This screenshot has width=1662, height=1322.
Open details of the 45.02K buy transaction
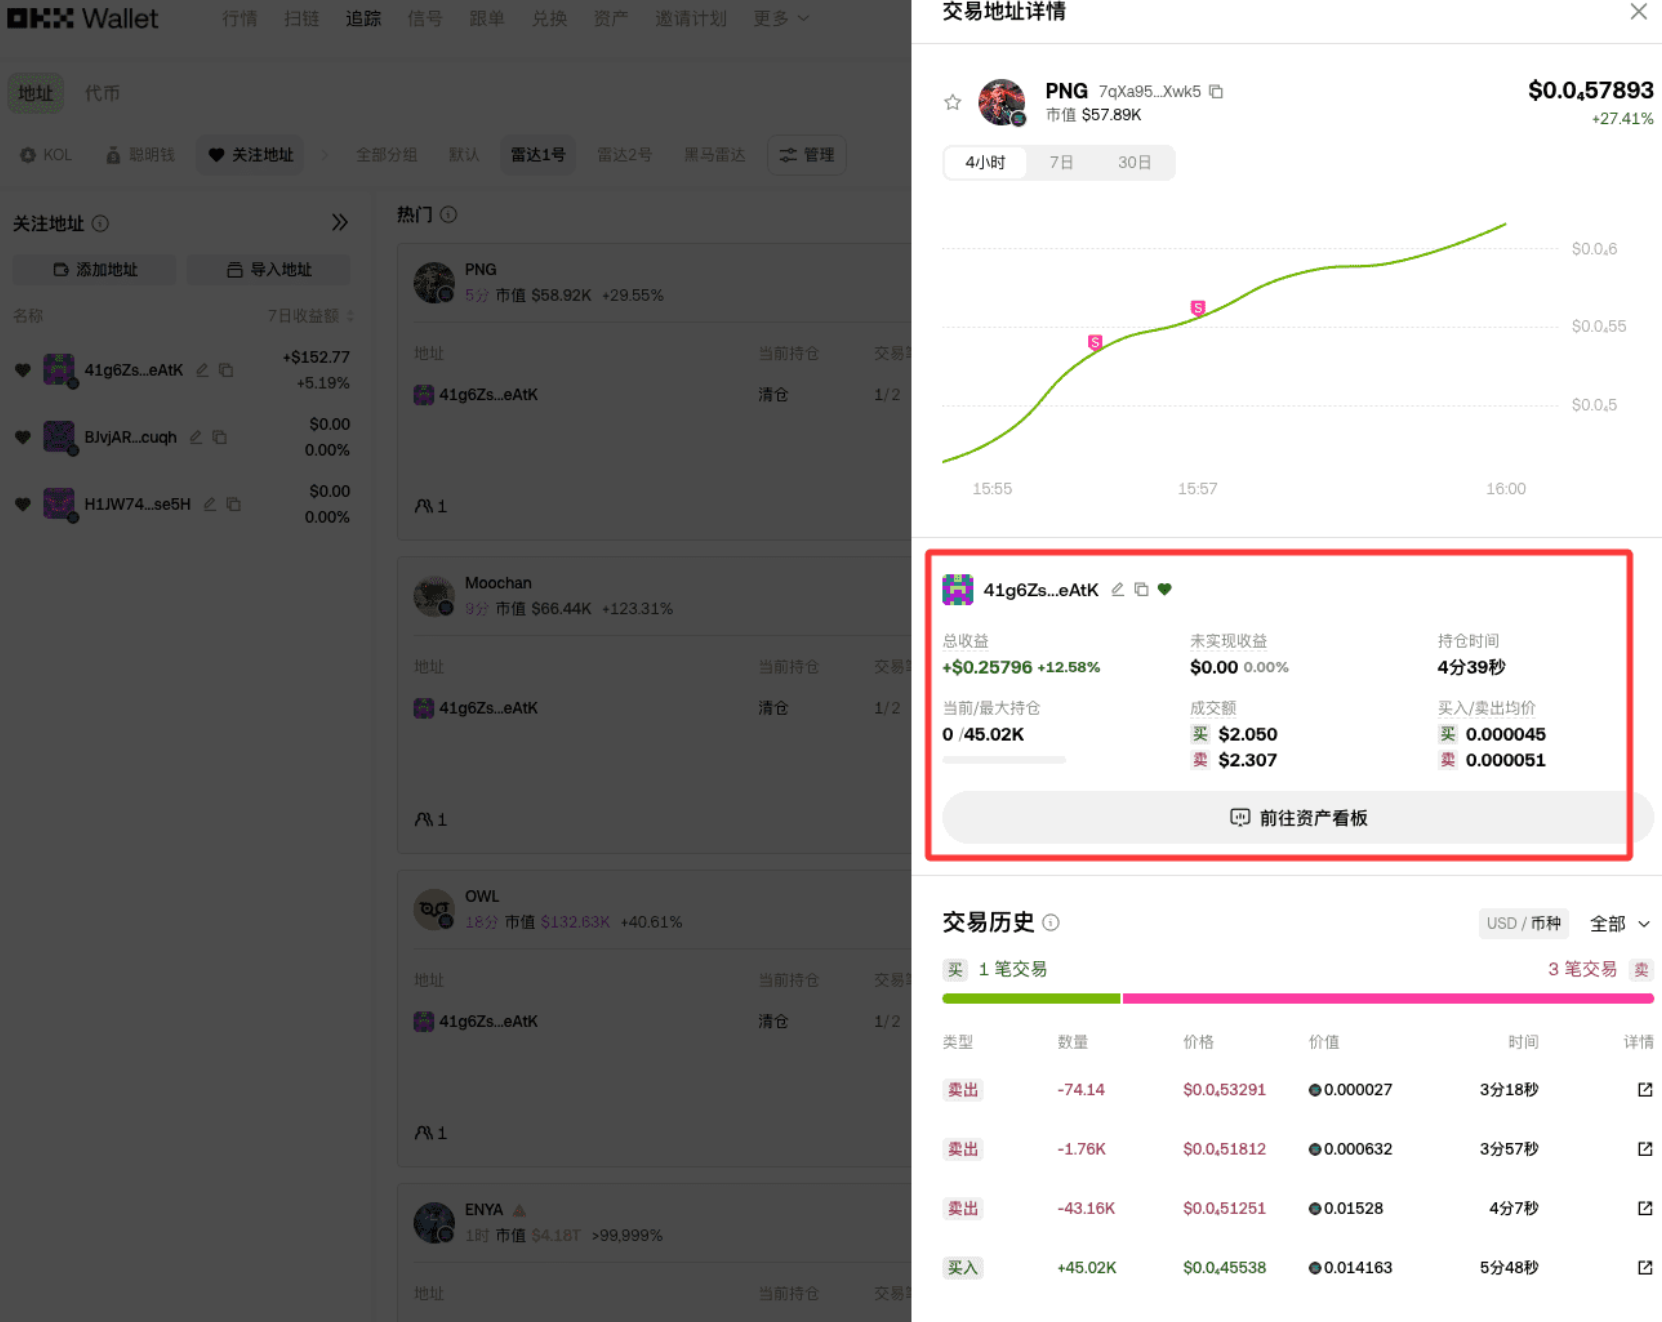[1644, 1267]
